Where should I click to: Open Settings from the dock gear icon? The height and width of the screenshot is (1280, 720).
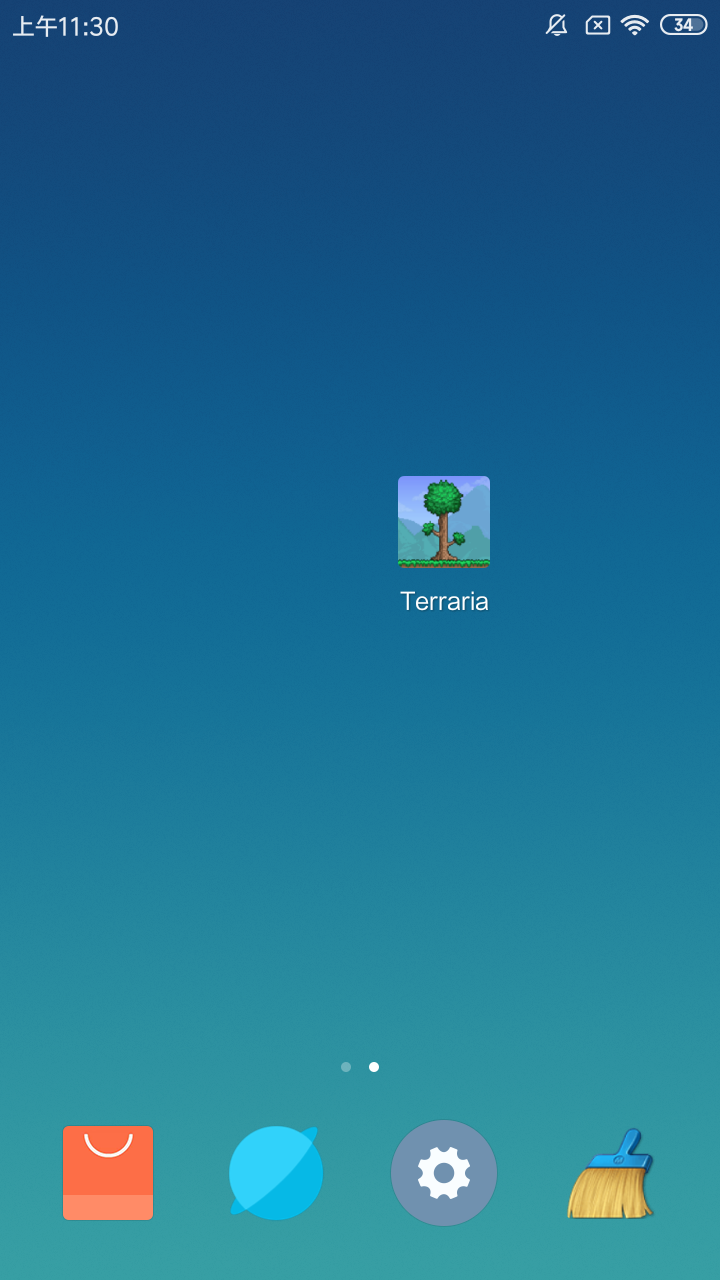(444, 1173)
